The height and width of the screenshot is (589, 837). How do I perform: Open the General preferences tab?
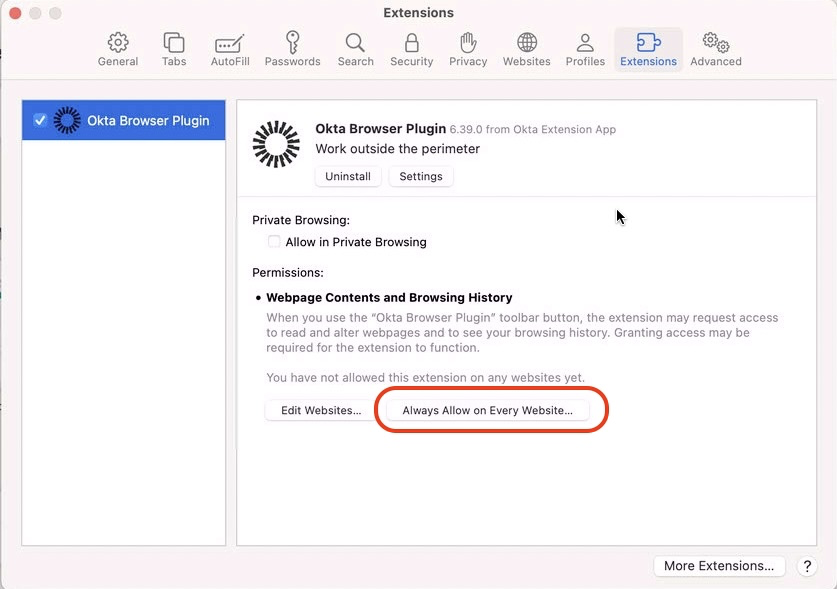pyautogui.click(x=117, y=49)
